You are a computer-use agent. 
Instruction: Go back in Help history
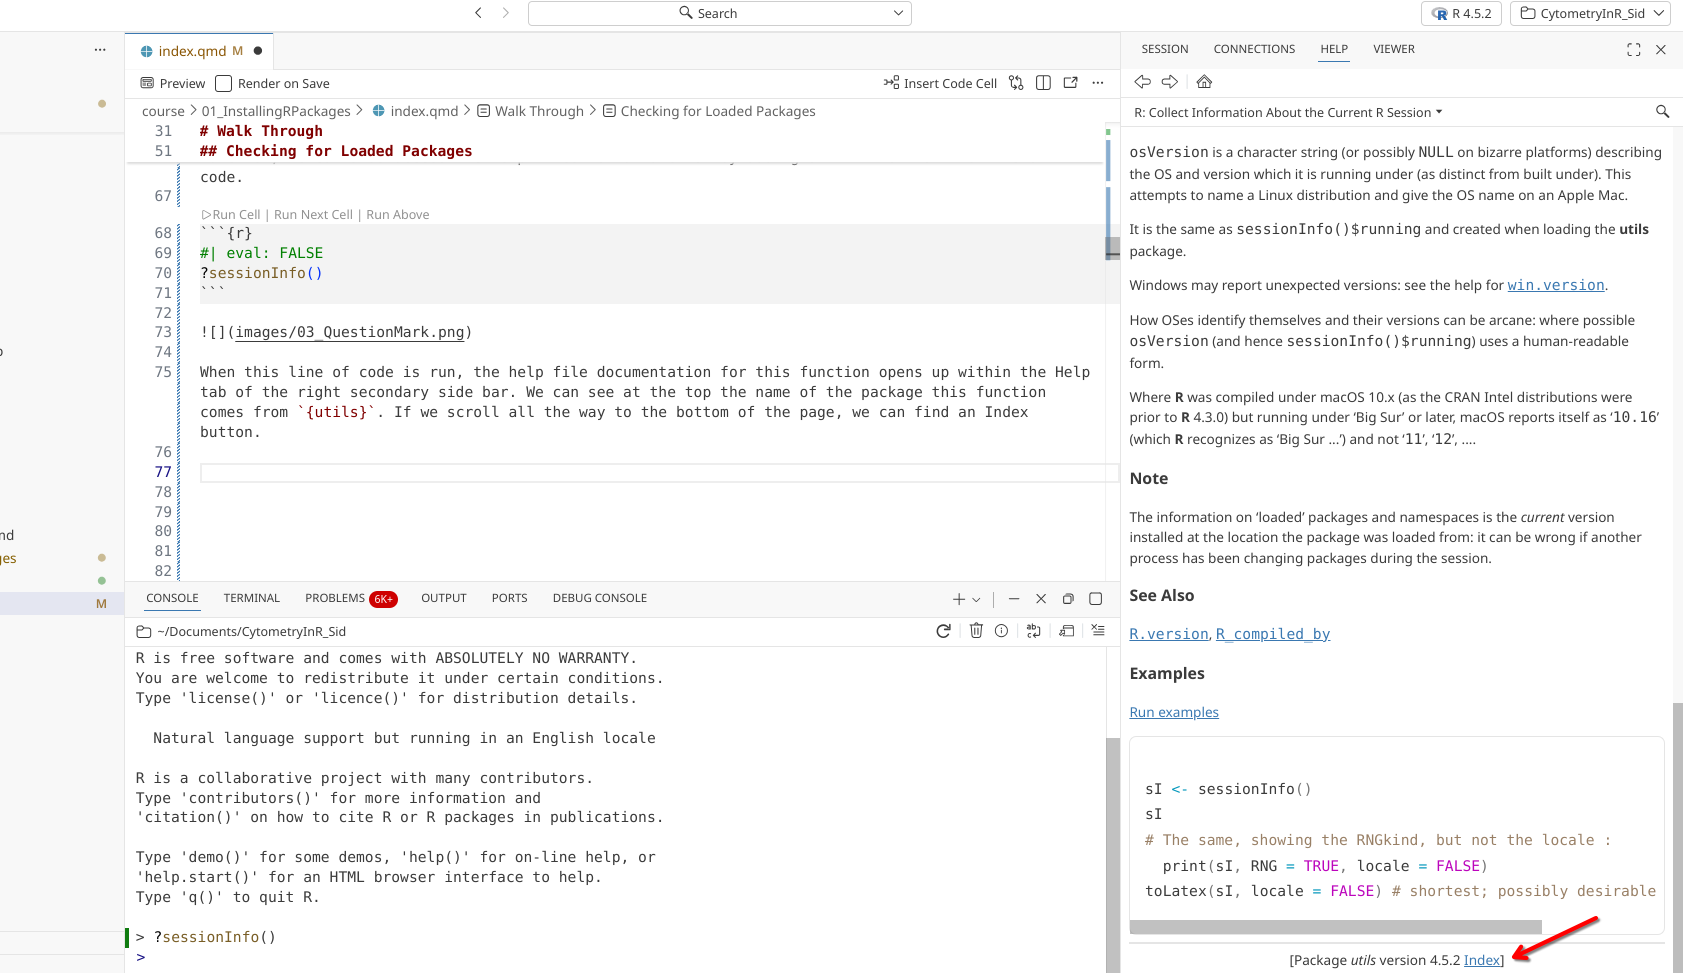[1142, 82]
